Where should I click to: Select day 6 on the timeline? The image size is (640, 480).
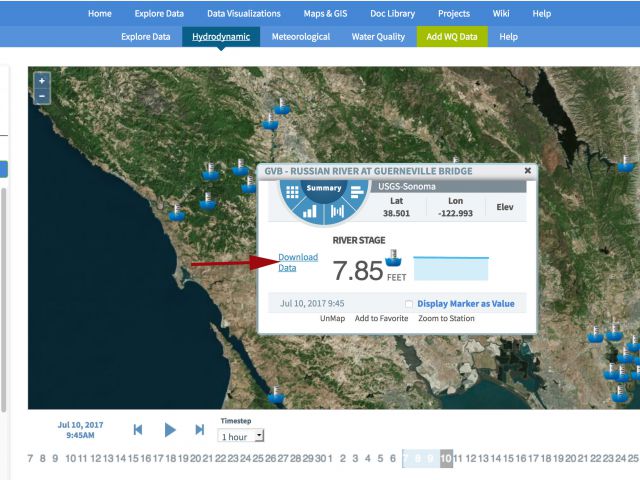point(393,458)
